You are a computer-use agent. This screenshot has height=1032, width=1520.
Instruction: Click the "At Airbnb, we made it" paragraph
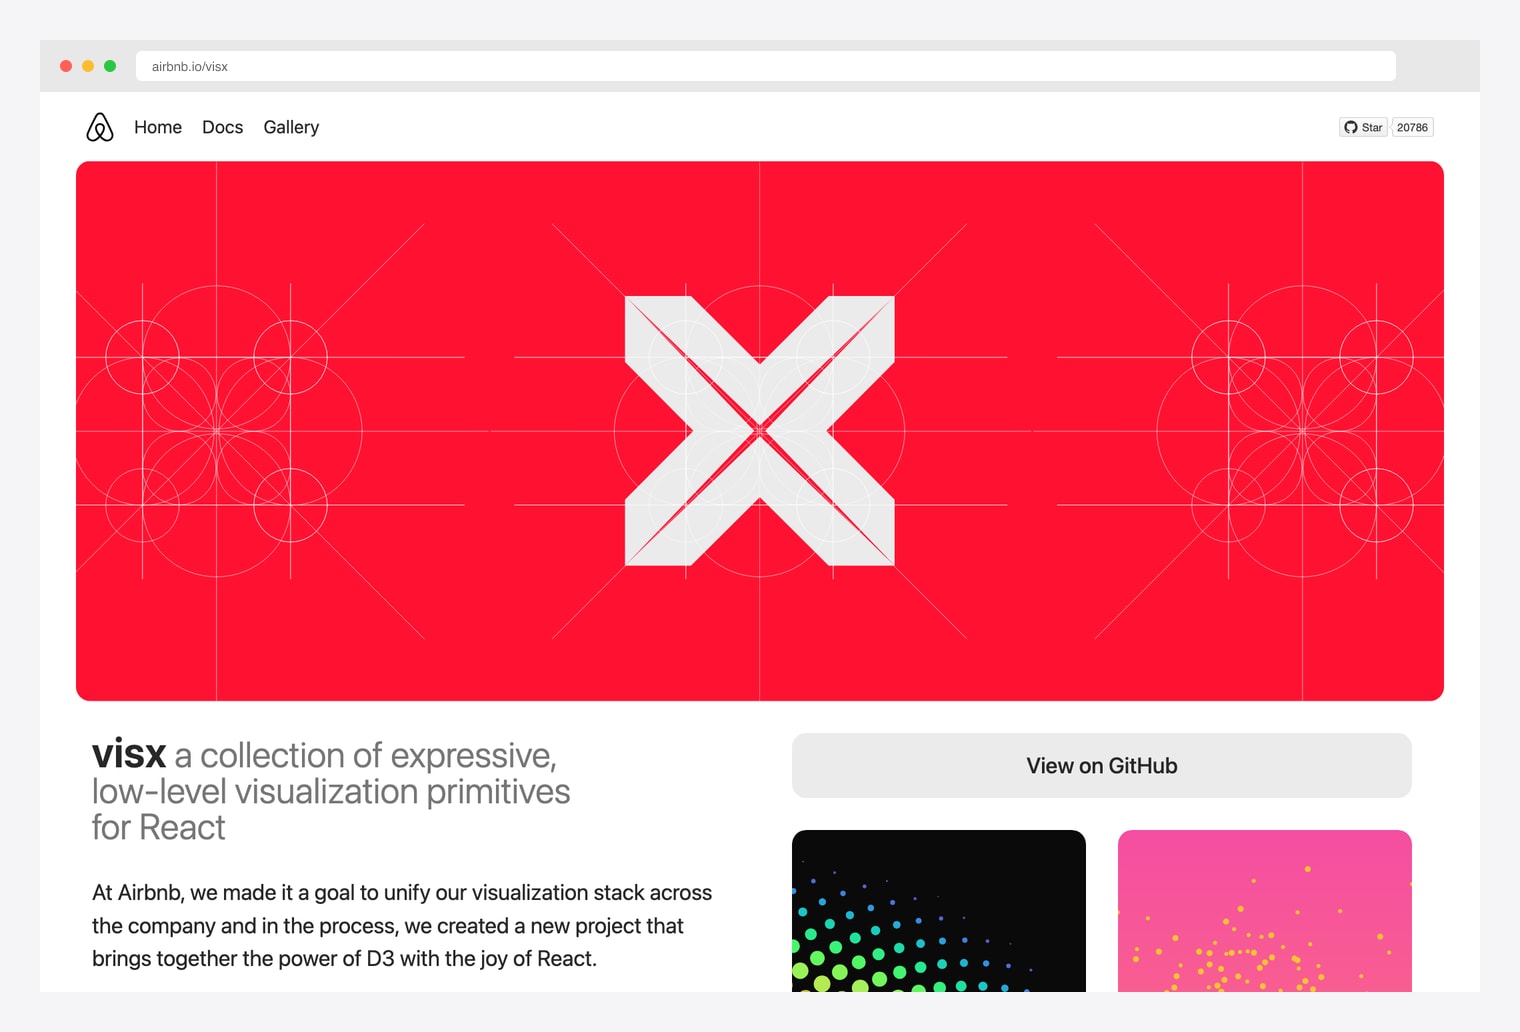(402, 925)
